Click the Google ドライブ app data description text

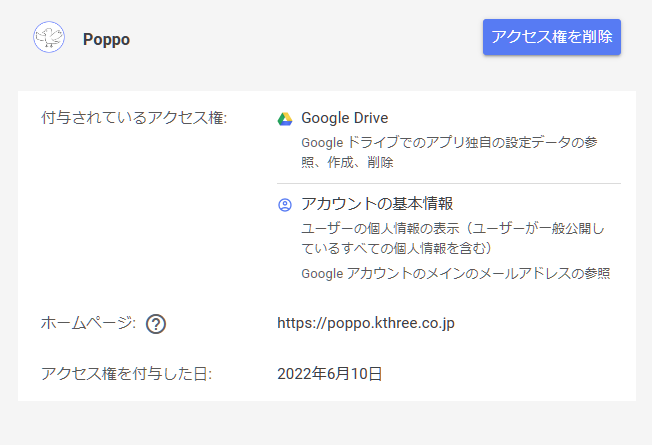pos(449,152)
